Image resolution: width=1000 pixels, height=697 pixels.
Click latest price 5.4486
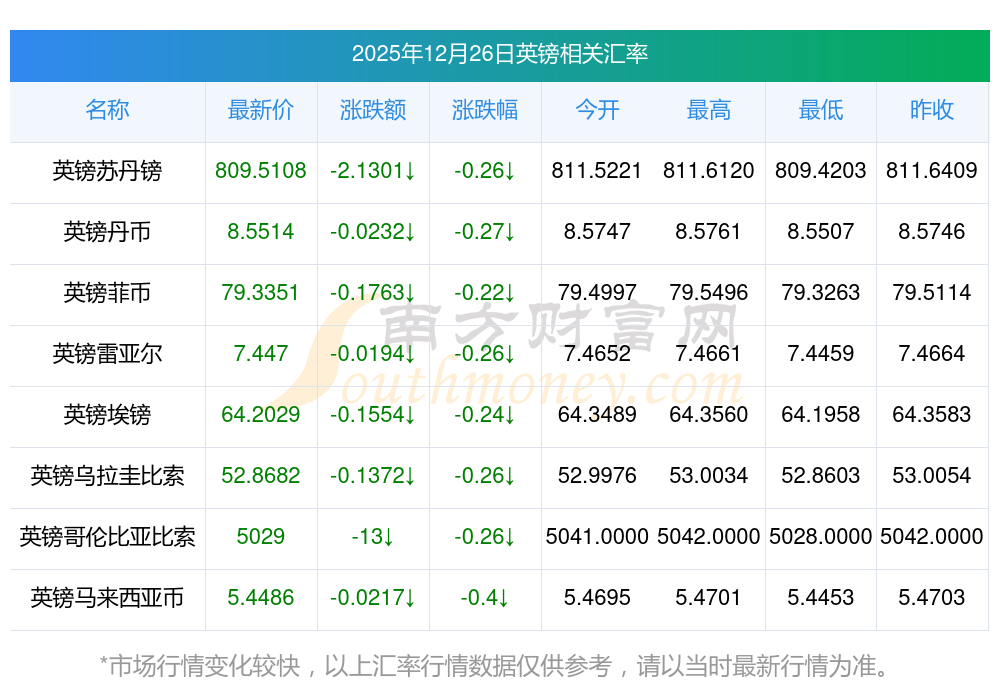[x=261, y=597]
